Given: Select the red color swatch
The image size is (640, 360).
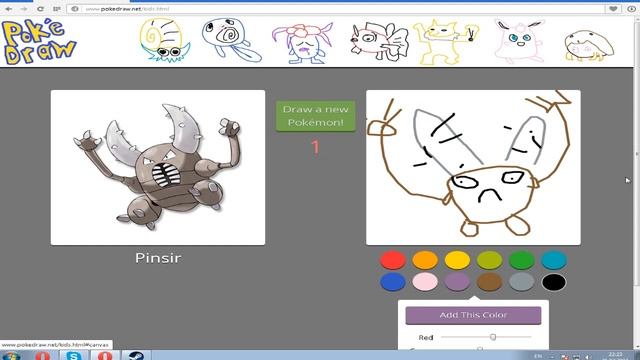Looking at the screenshot, I should coord(393,260).
